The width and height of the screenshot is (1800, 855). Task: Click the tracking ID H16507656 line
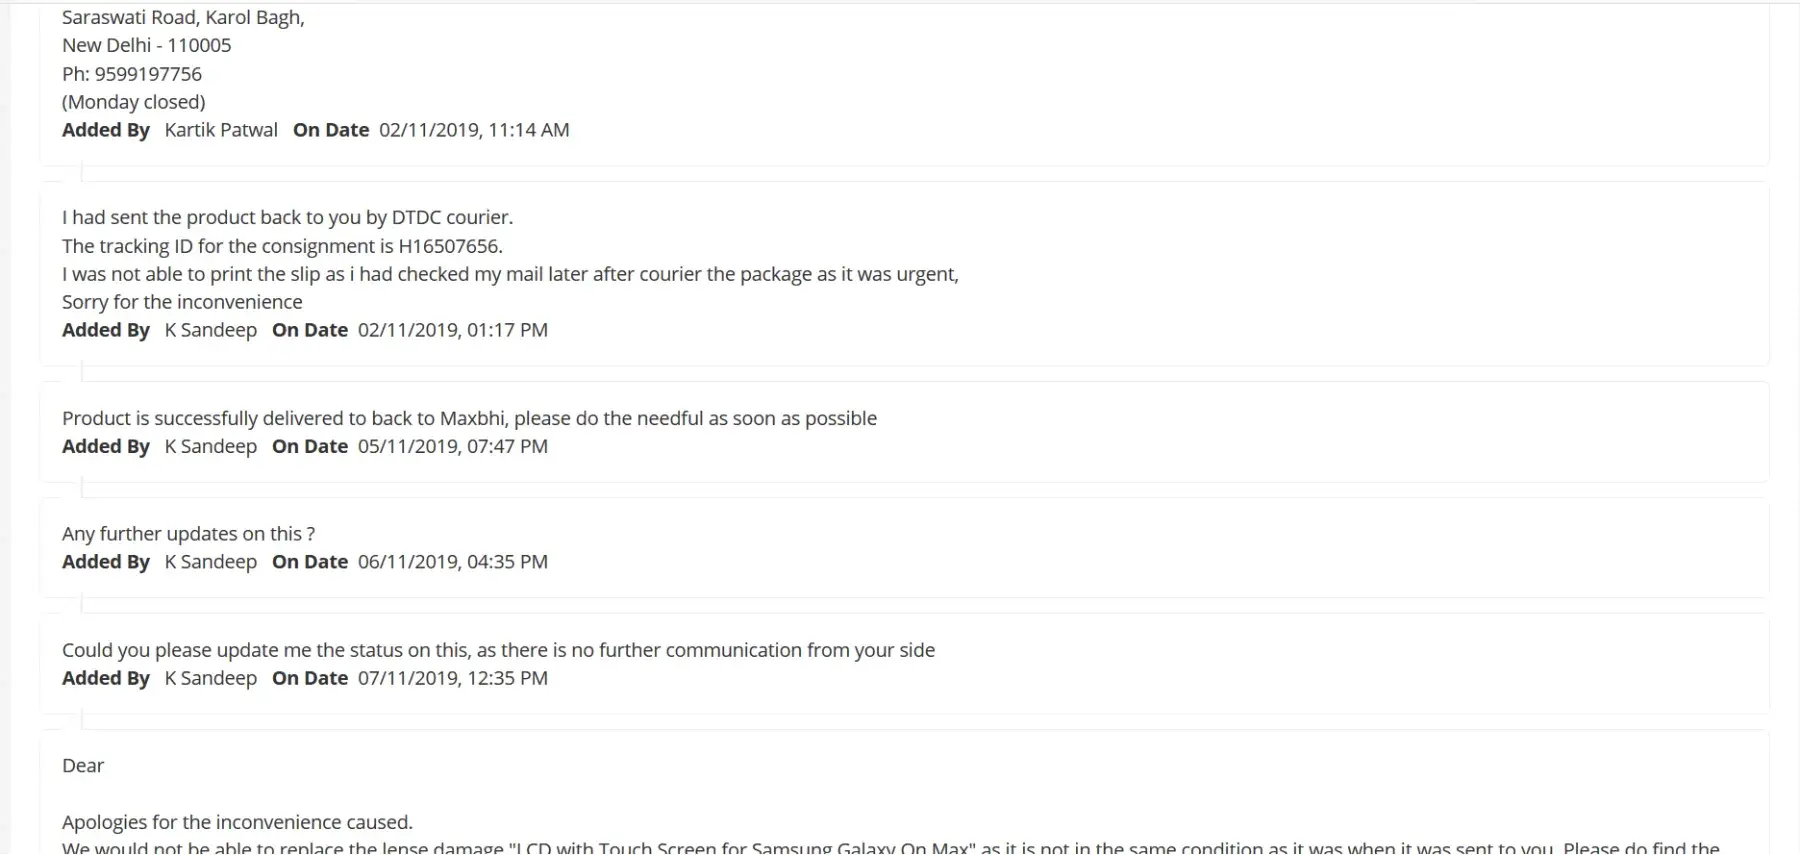pyautogui.click(x=282, y=246)
